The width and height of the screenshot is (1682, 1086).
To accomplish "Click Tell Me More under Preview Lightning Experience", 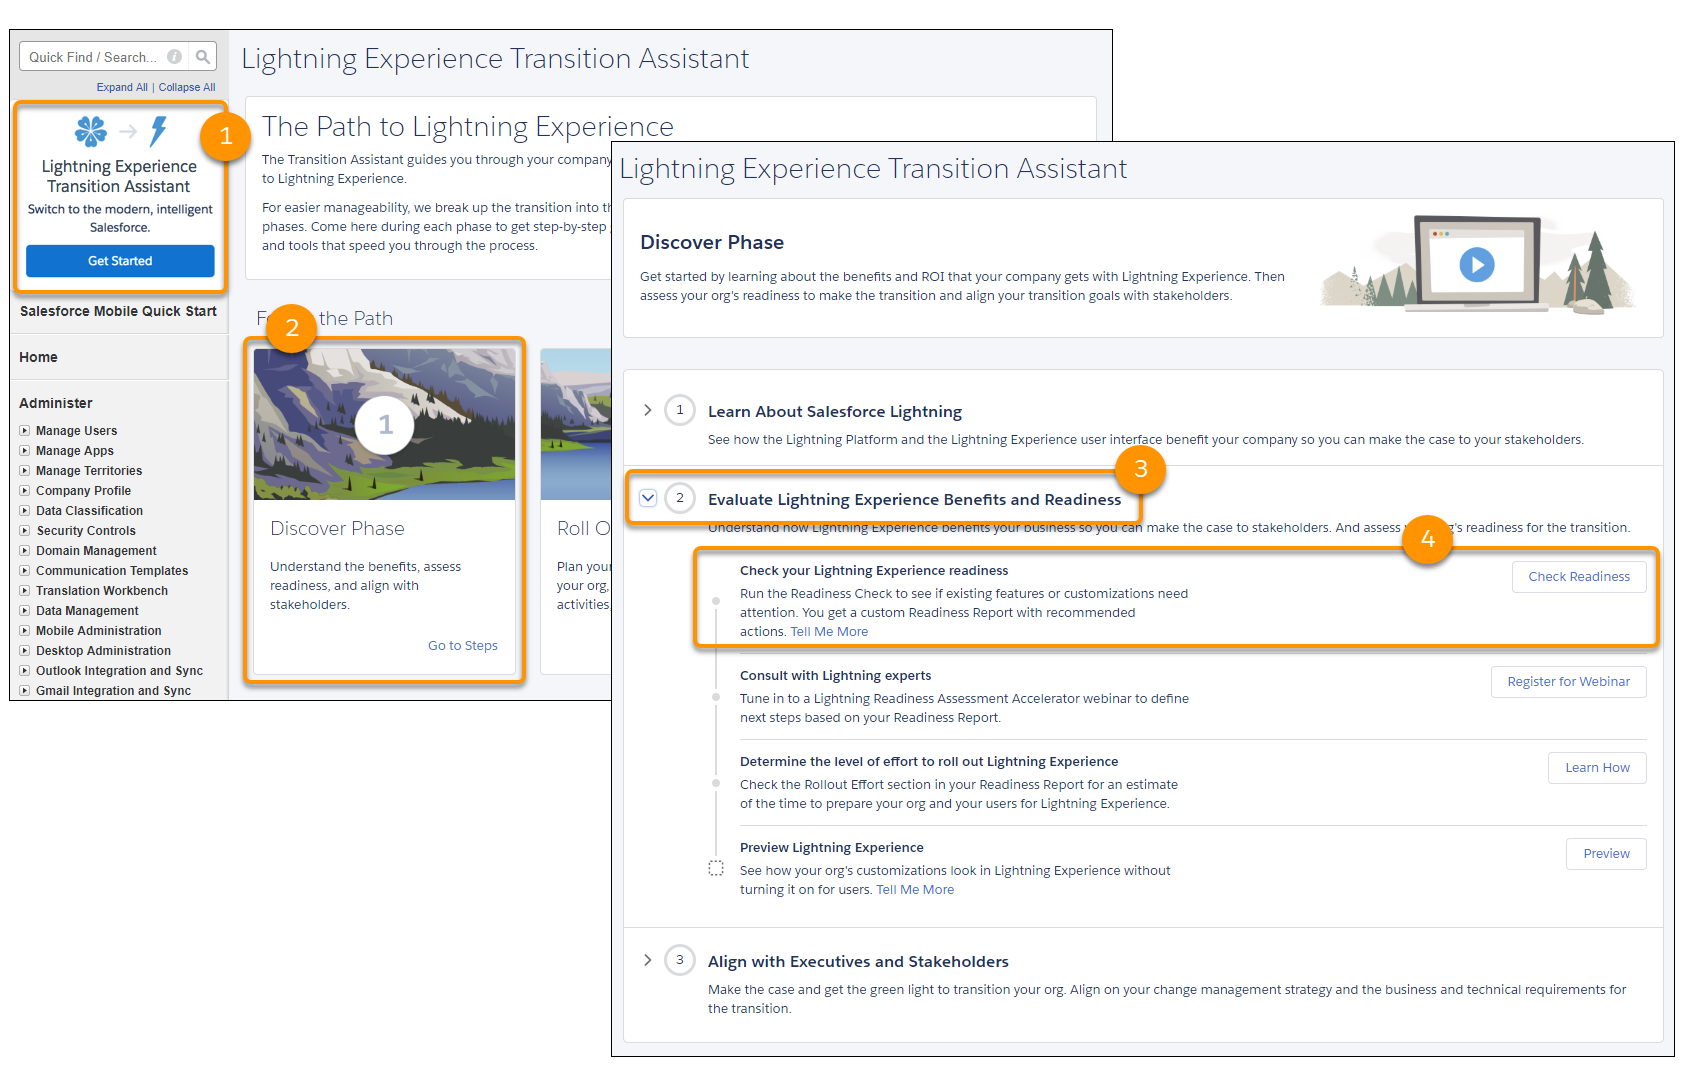I will [915, 890].
